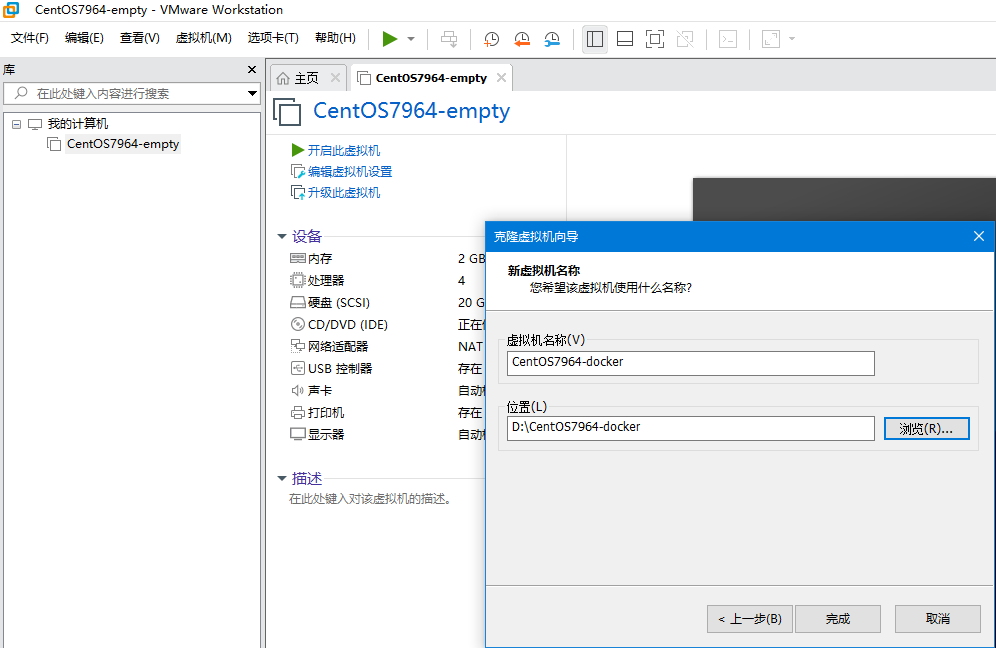Revert to snapshot using the orange arrow icon
This screenshot has width=996, height=648.
[522, 39]
